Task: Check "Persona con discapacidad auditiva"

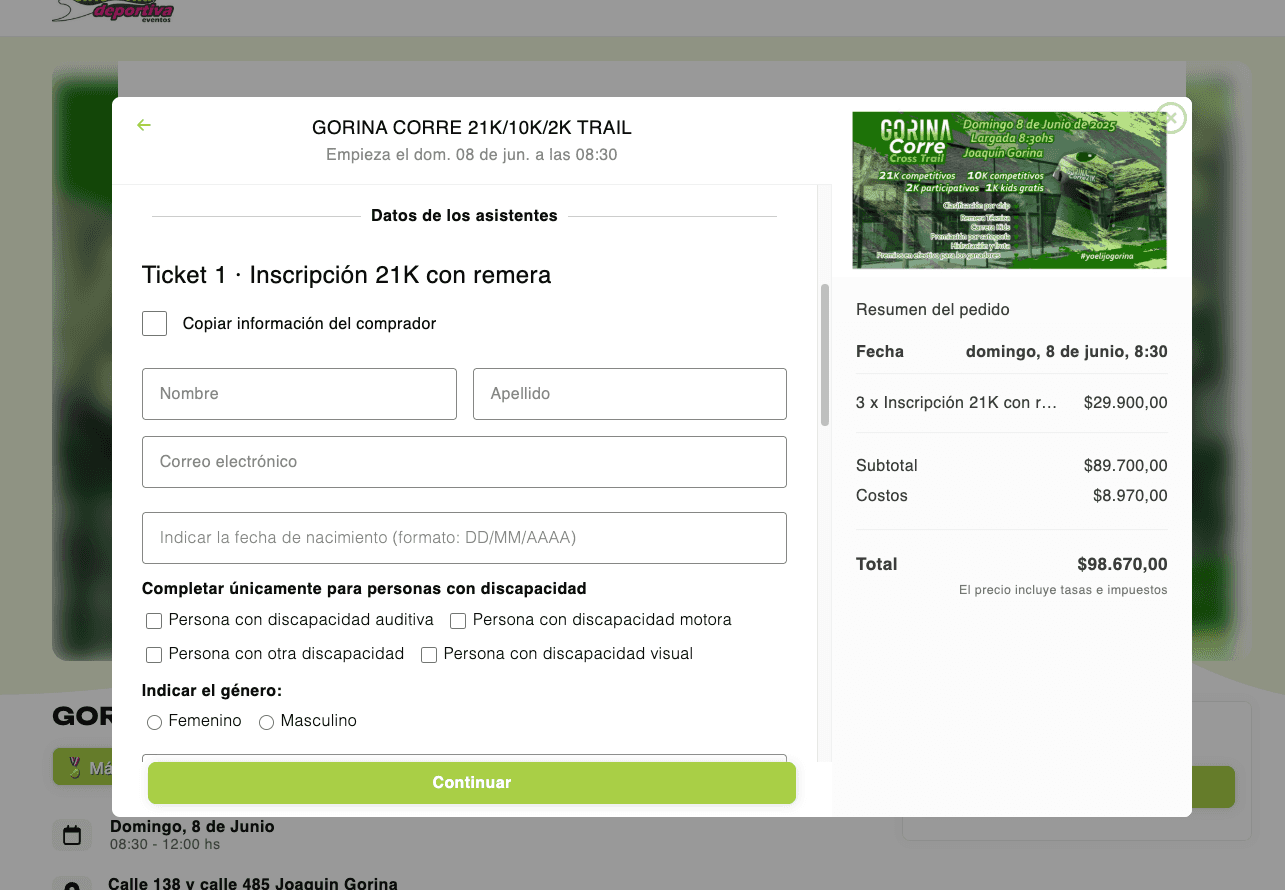Action: click(x=154, y=620)
